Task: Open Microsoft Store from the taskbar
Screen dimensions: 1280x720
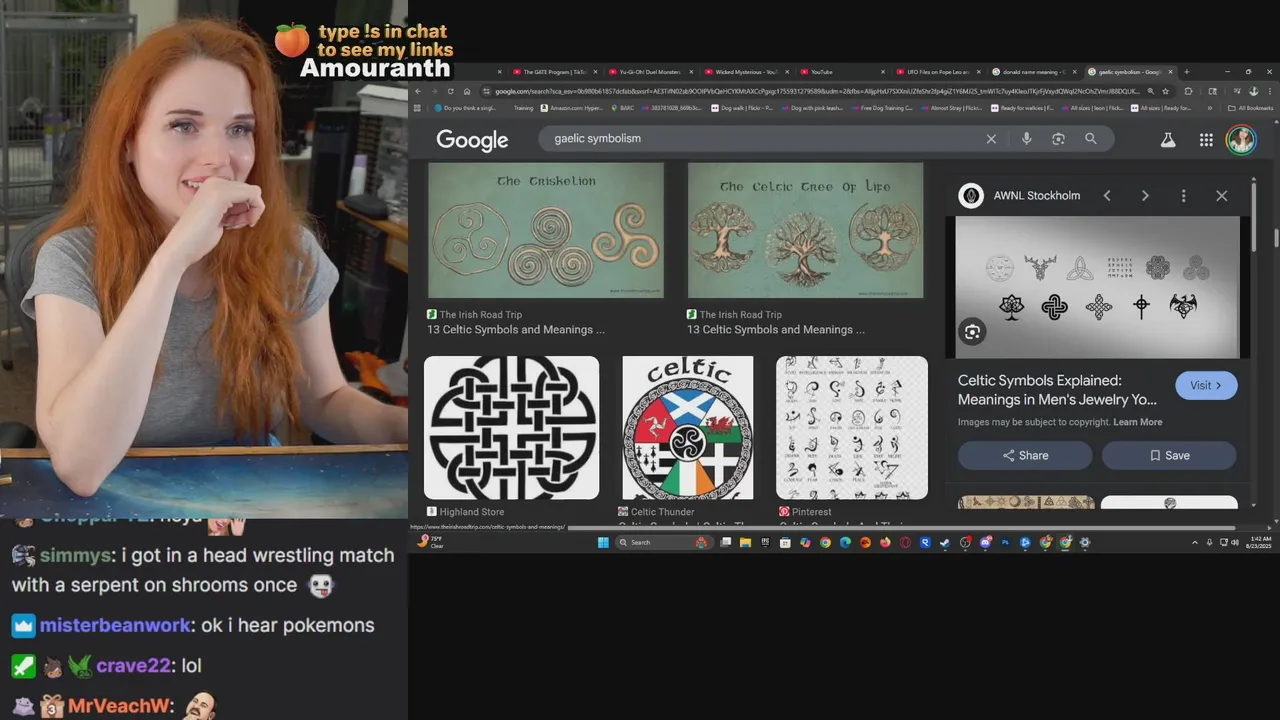Action: pyautogui.click(x=785, y=542)
